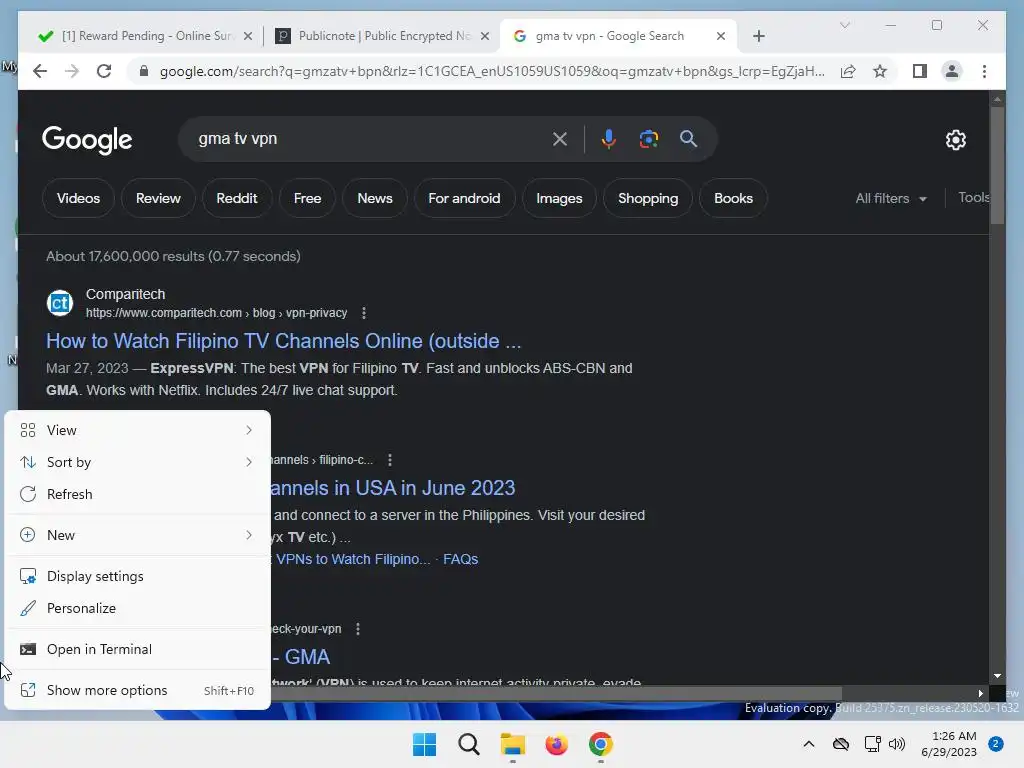Choose Open in Terminal
The image size is (1024, 768).
137,650
